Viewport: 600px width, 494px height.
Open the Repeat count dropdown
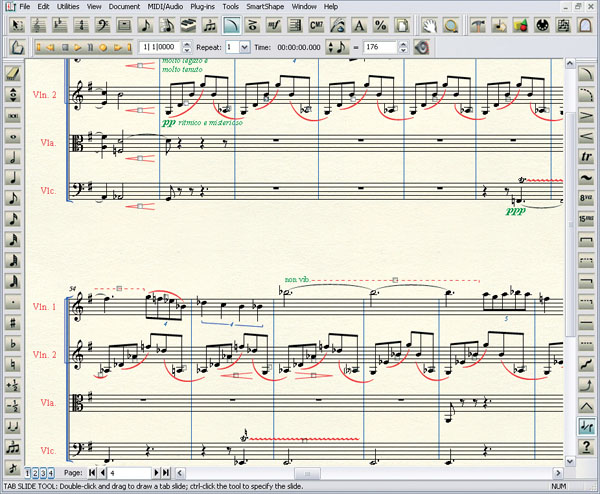click(x=244, y=47)
